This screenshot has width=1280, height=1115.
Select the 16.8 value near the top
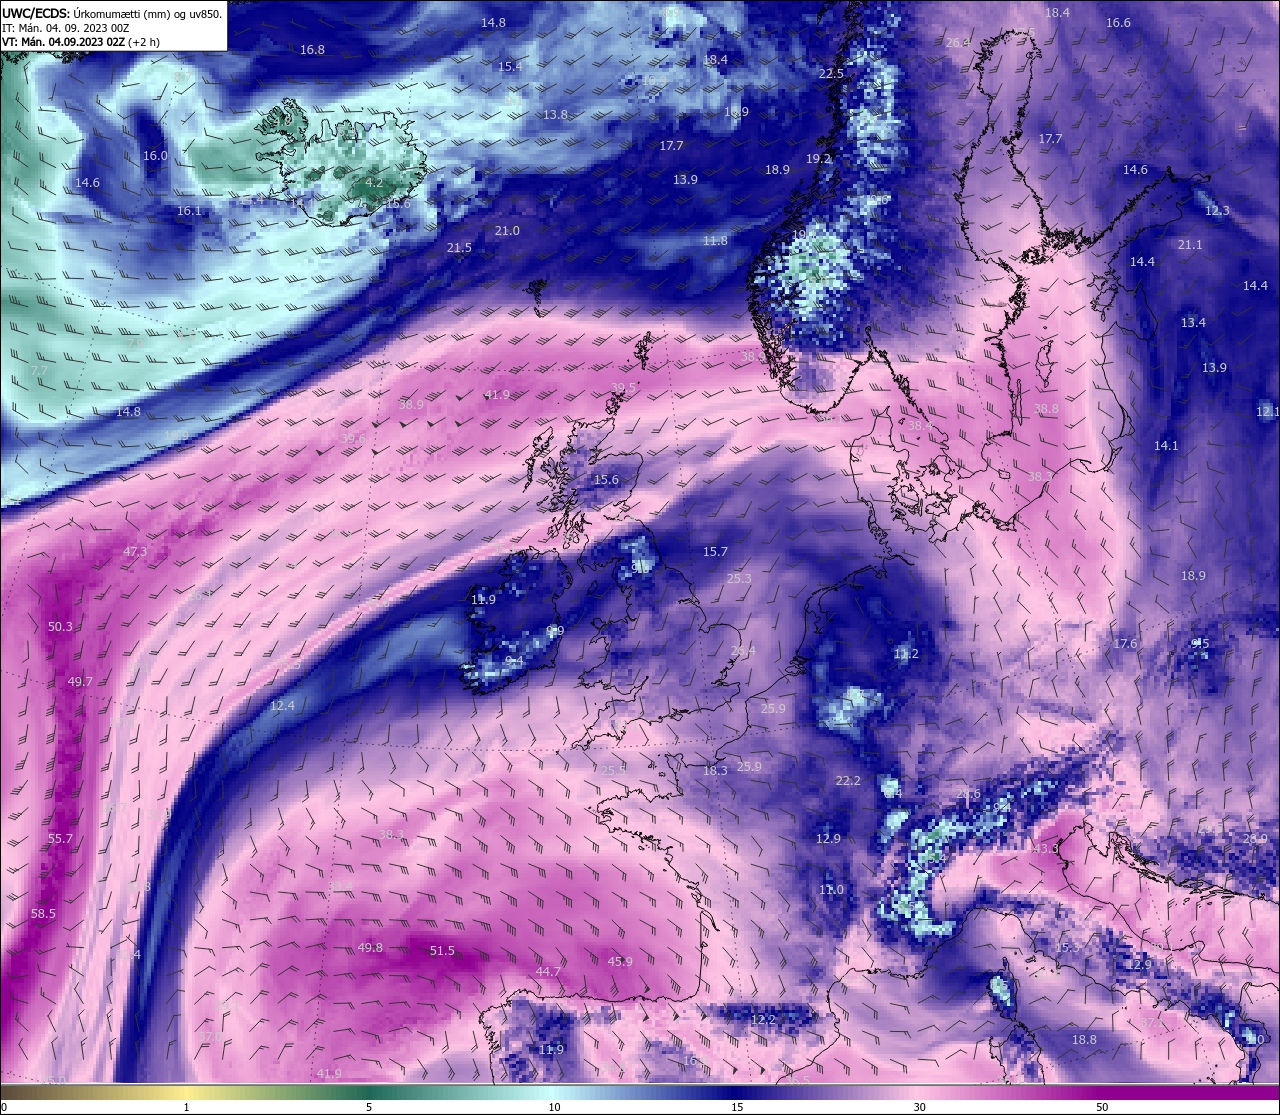click(312, 49)
